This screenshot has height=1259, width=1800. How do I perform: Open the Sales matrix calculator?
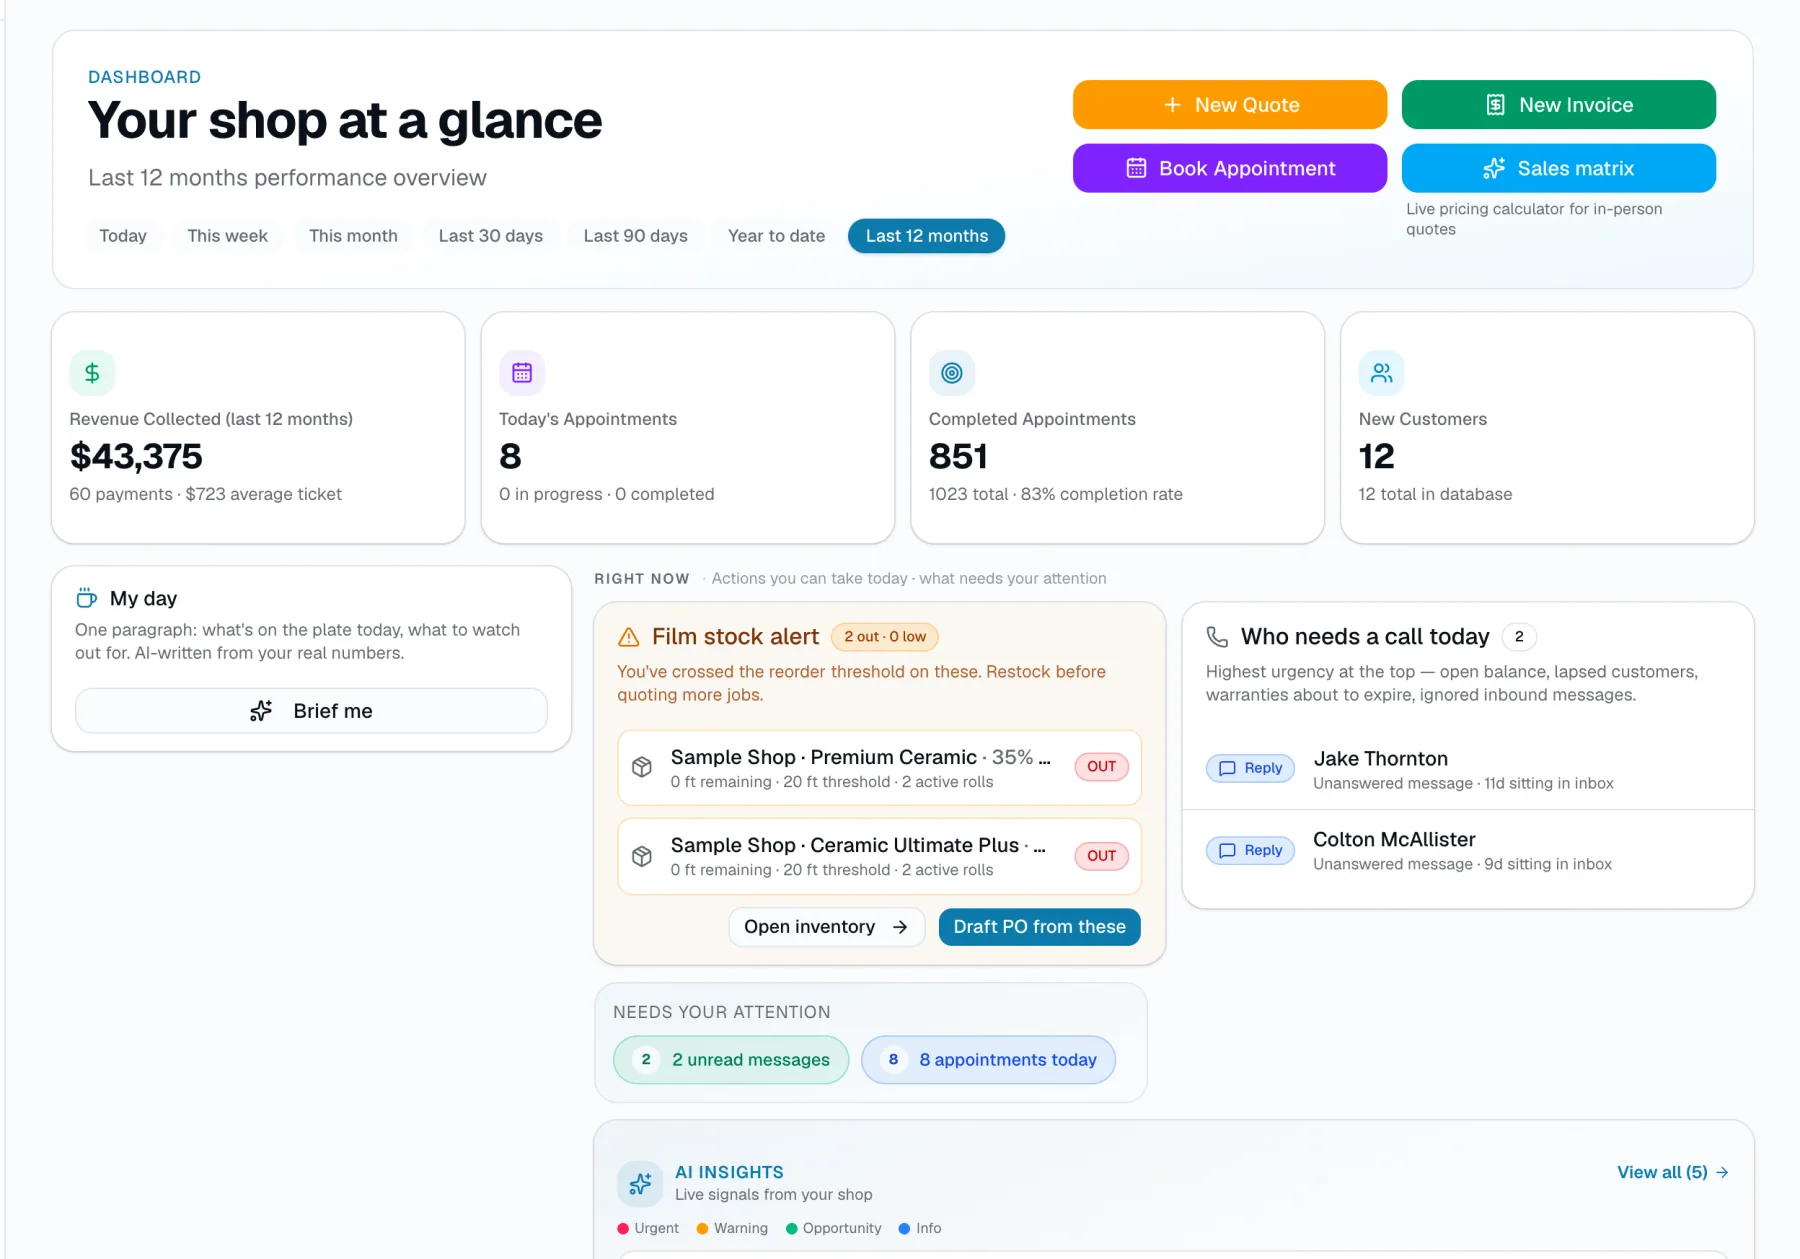pyautogui.click(x=1558, y=168)
